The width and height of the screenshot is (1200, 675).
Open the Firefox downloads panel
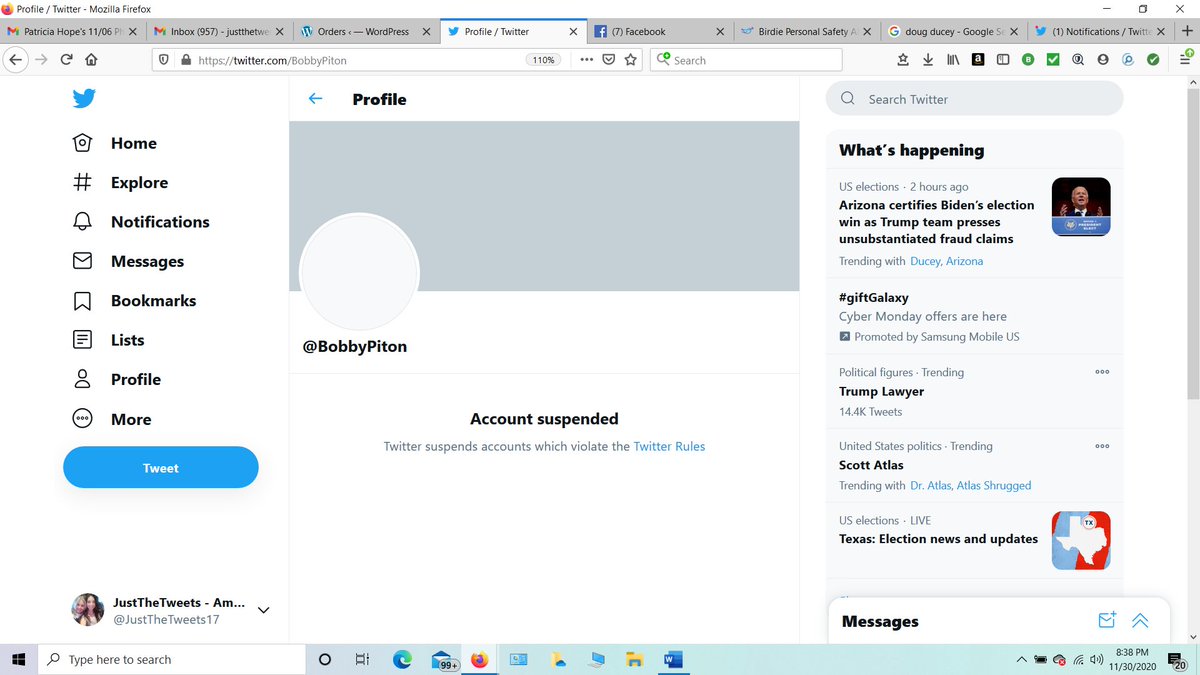tap(928, 60)
